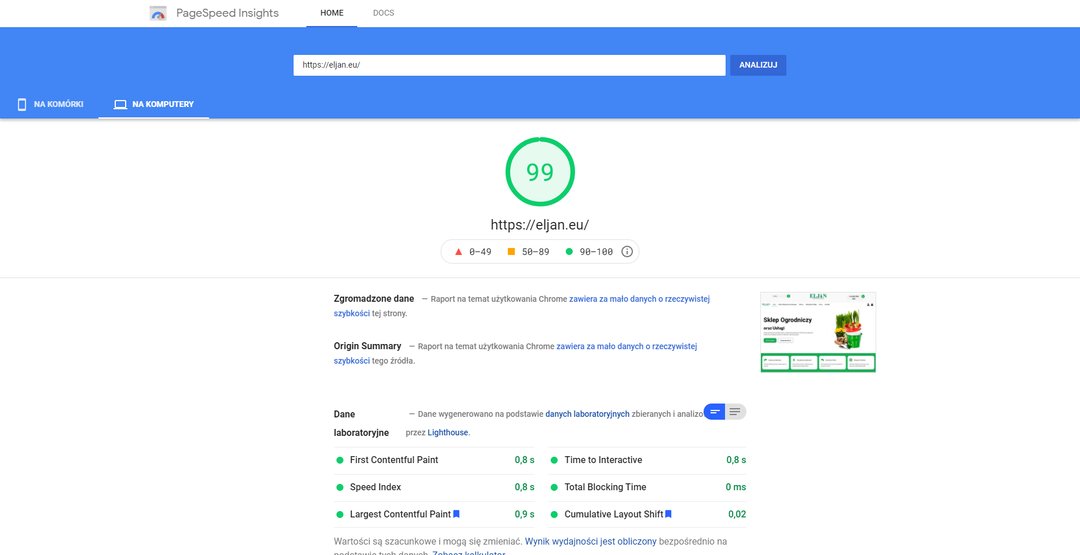Click the eljan.eu page screenshot thumbnail
Viewport: 1080px width, 555px height.
(x=818, y=332)
